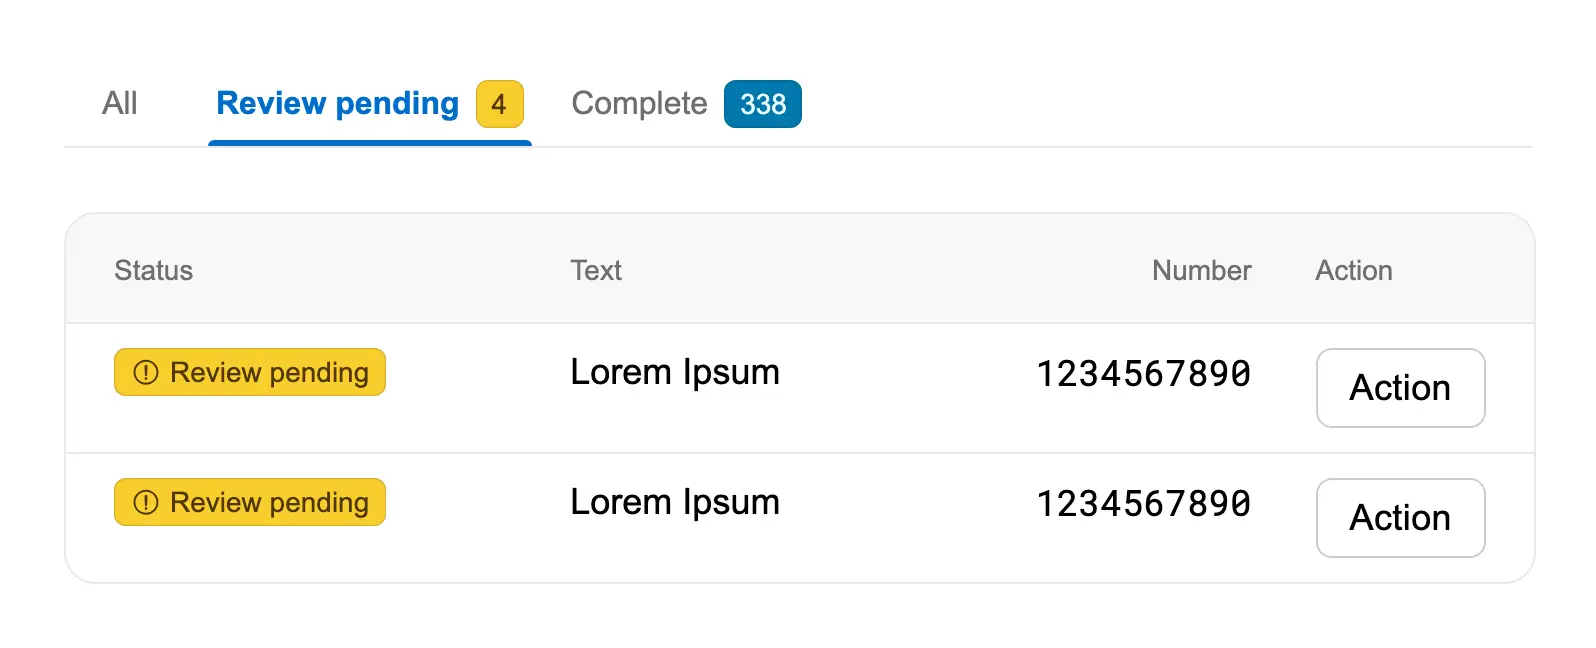Click the blue 338 count badge
This screenshot has width=1596, height=648.
click(762, 104)
